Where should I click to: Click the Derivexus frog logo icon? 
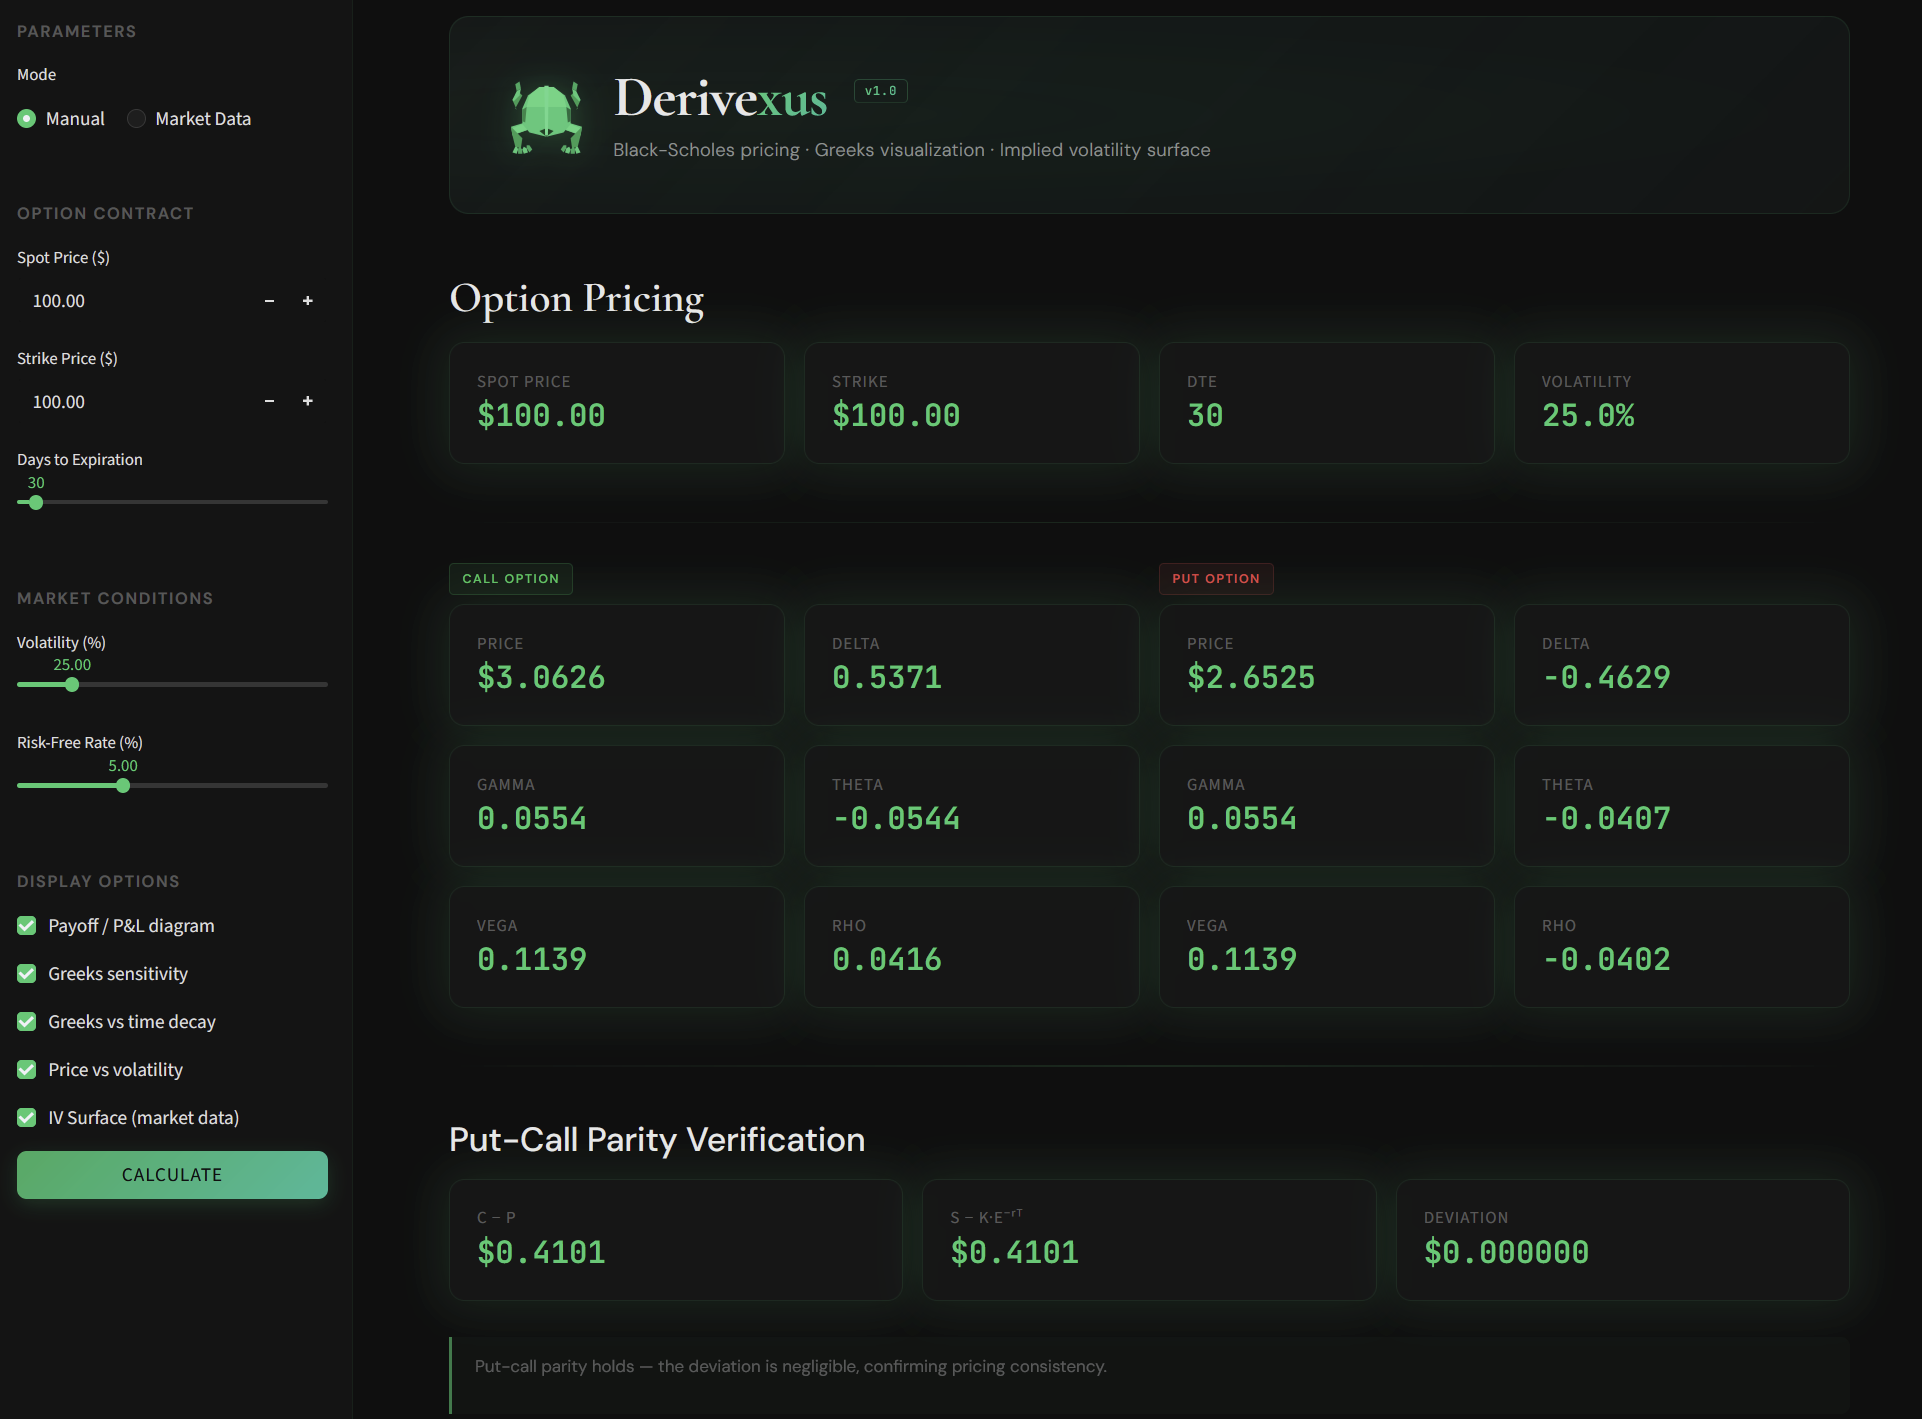[x=546, y=117]
